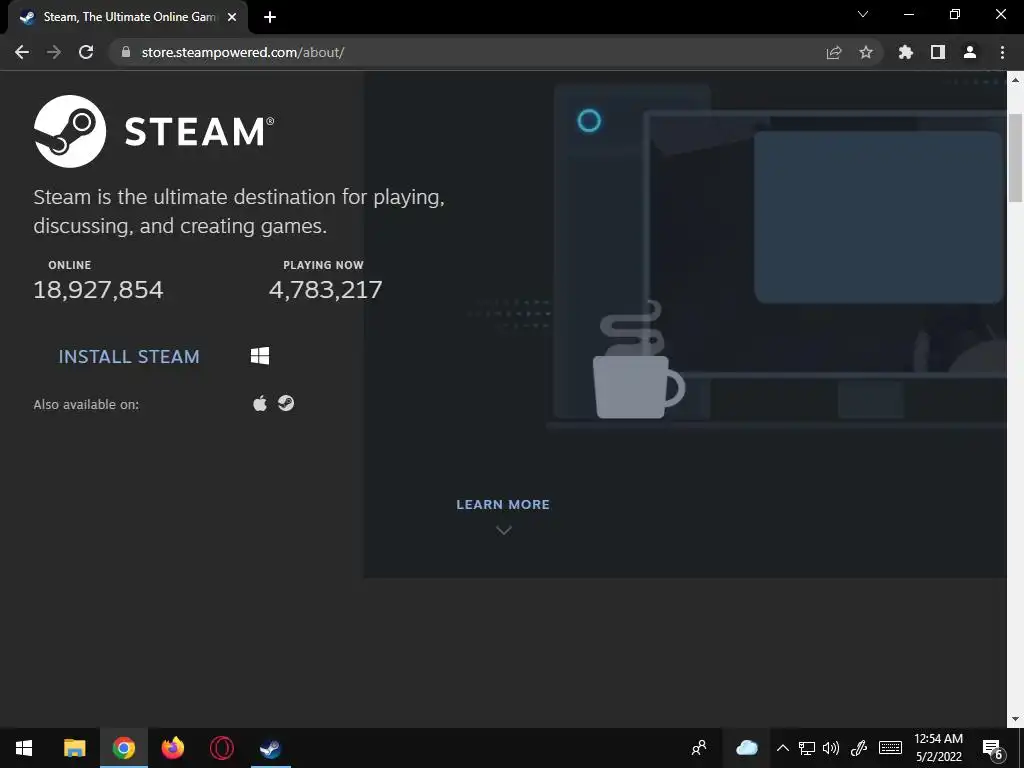Click the playing now count 4,783,217
1024x768 pixels.
[325, 290]
